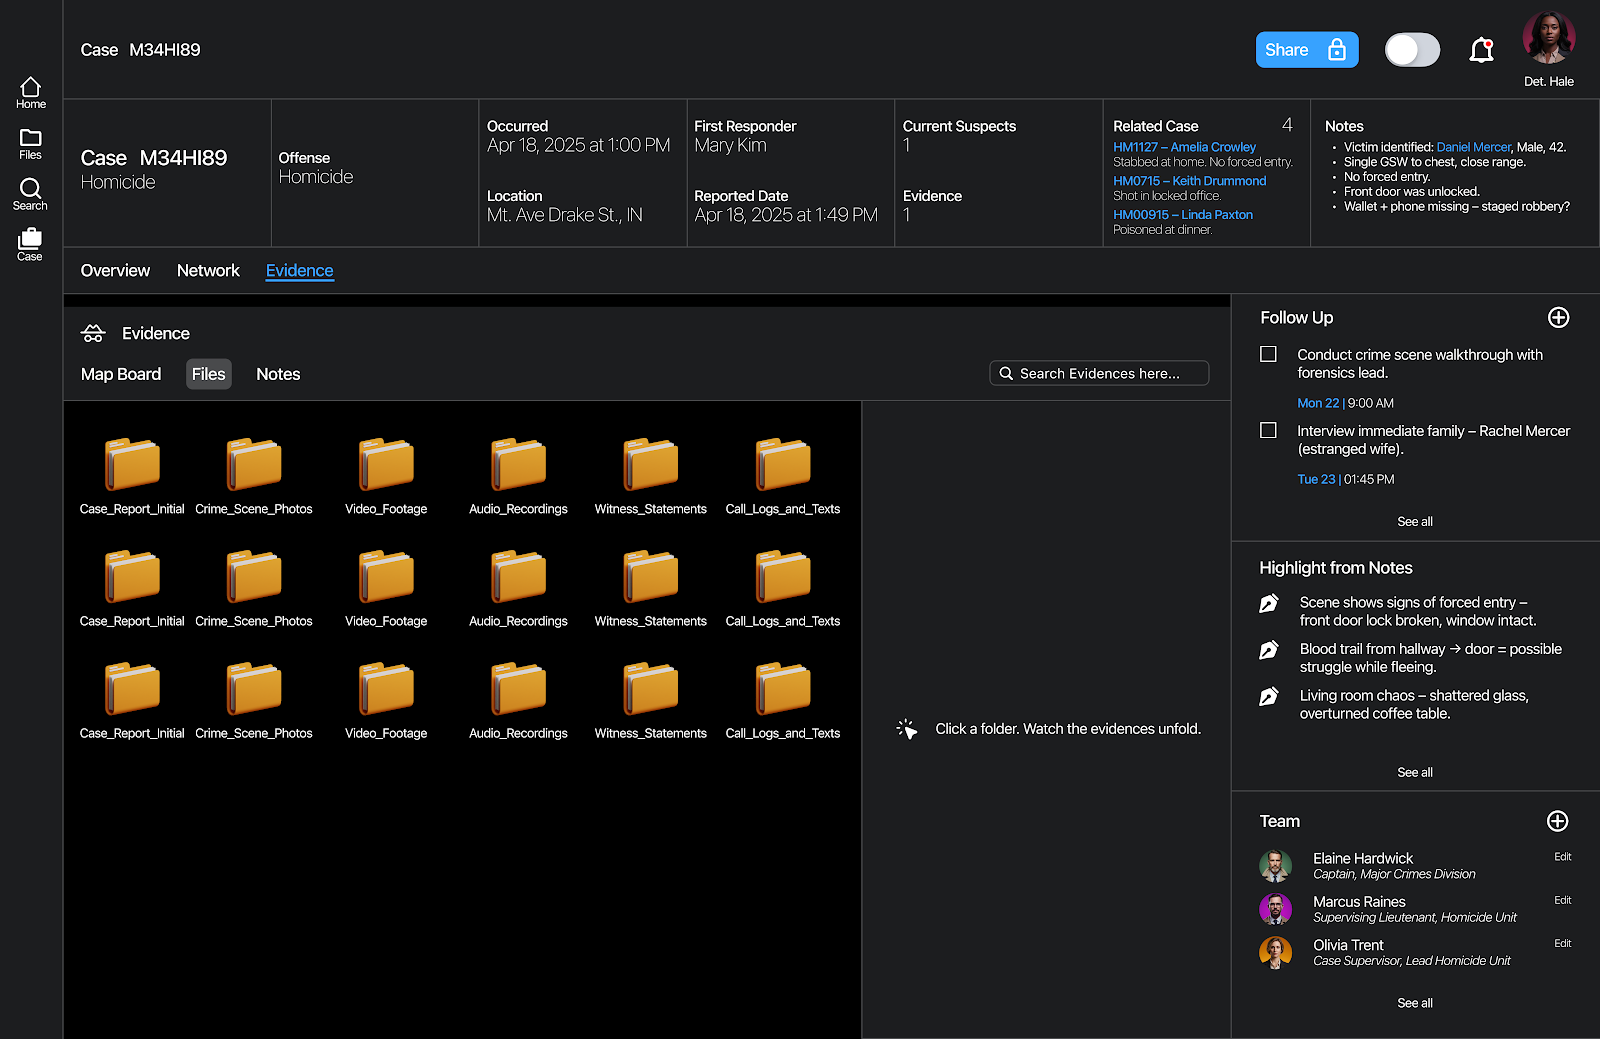Screen dimensions: 1600x1039
Task: Open related case HM0715 – Keith Drummond
Action: tap(1189, 181)
